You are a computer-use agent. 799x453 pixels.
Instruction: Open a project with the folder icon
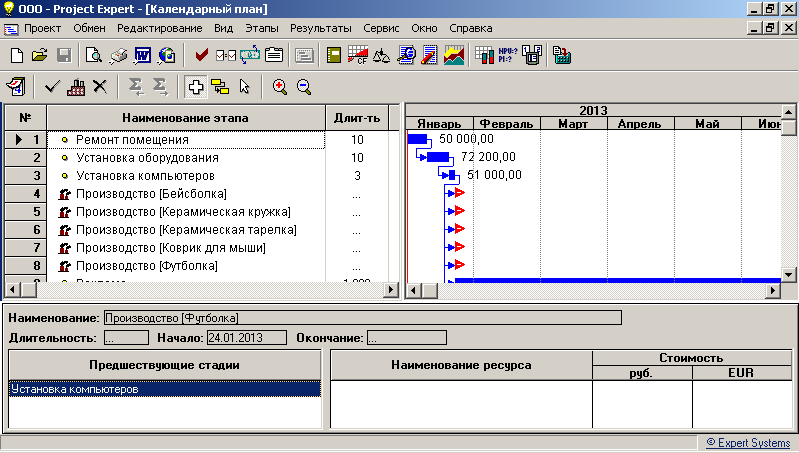click(40, 55)
